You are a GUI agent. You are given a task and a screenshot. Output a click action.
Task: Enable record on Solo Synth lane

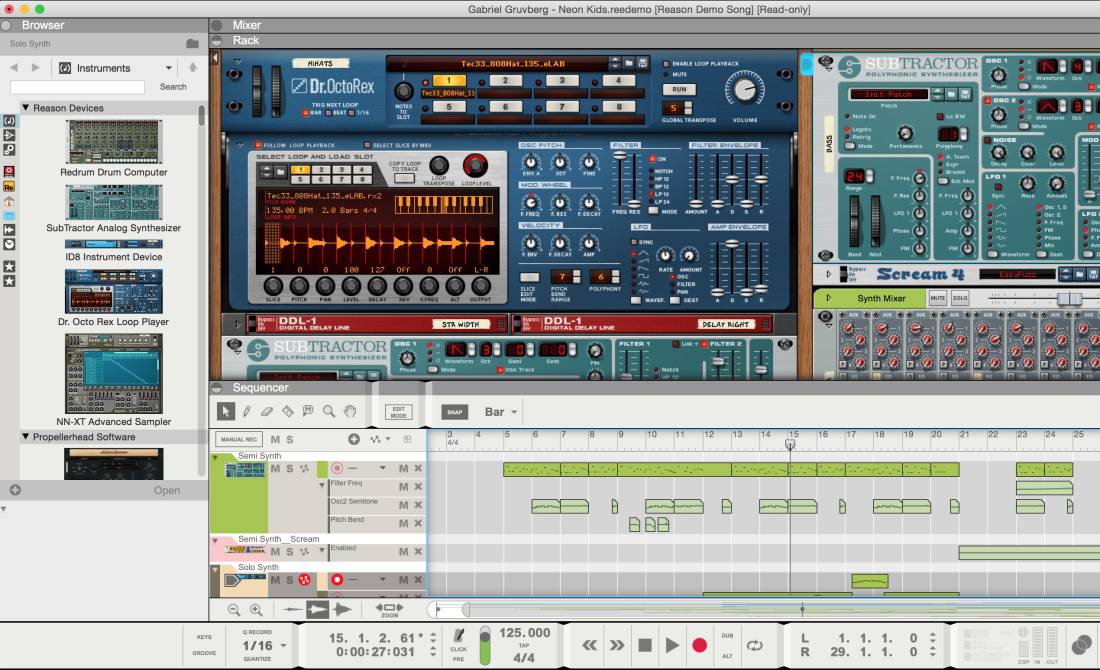[x=337, y=579]
